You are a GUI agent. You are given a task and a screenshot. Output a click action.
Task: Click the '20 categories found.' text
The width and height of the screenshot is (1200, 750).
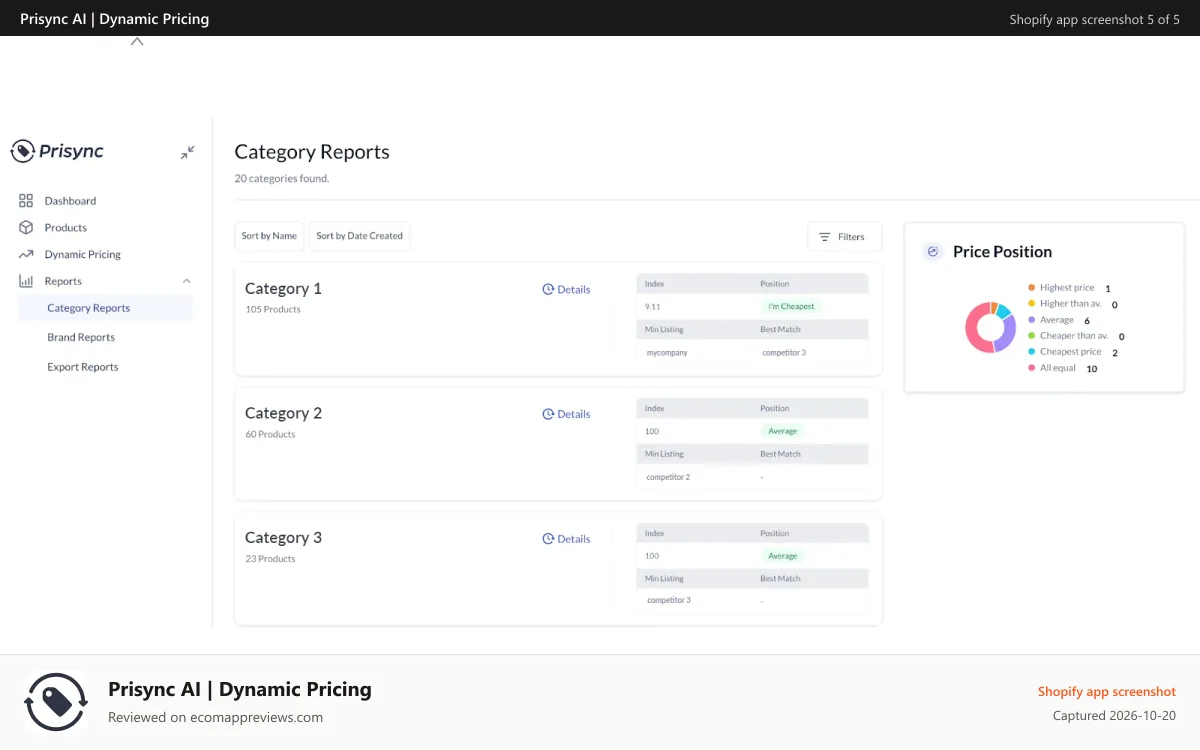point(282,179)
